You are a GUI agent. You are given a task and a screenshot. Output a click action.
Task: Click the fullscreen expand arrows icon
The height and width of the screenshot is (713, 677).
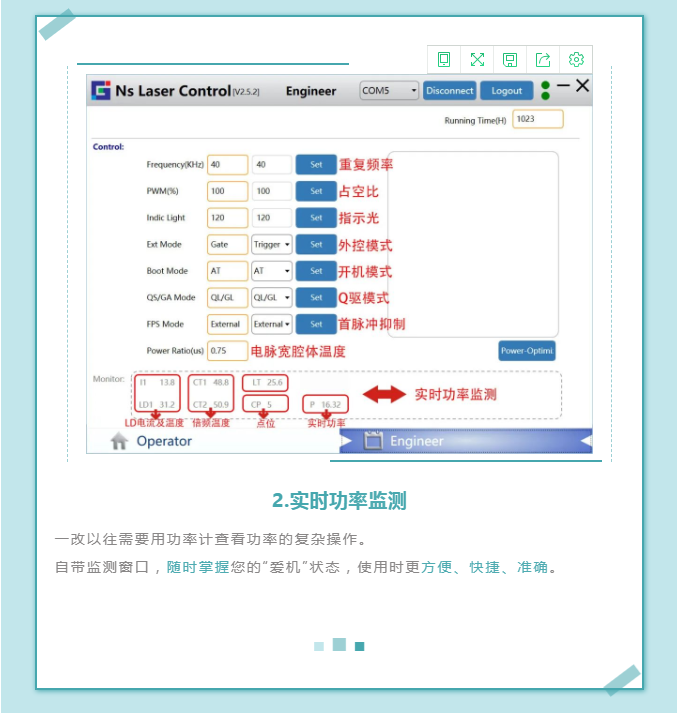pos(477,60)
